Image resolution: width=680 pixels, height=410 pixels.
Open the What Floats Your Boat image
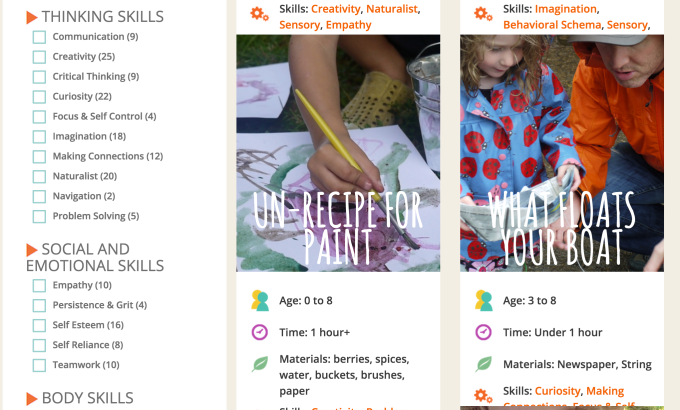coord(562,153)
